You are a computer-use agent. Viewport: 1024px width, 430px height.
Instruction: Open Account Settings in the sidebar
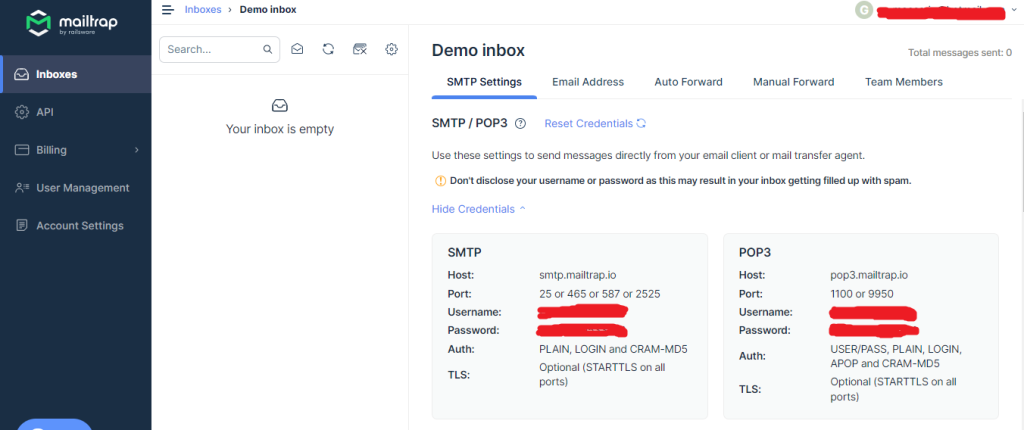[x=76, y=226]
